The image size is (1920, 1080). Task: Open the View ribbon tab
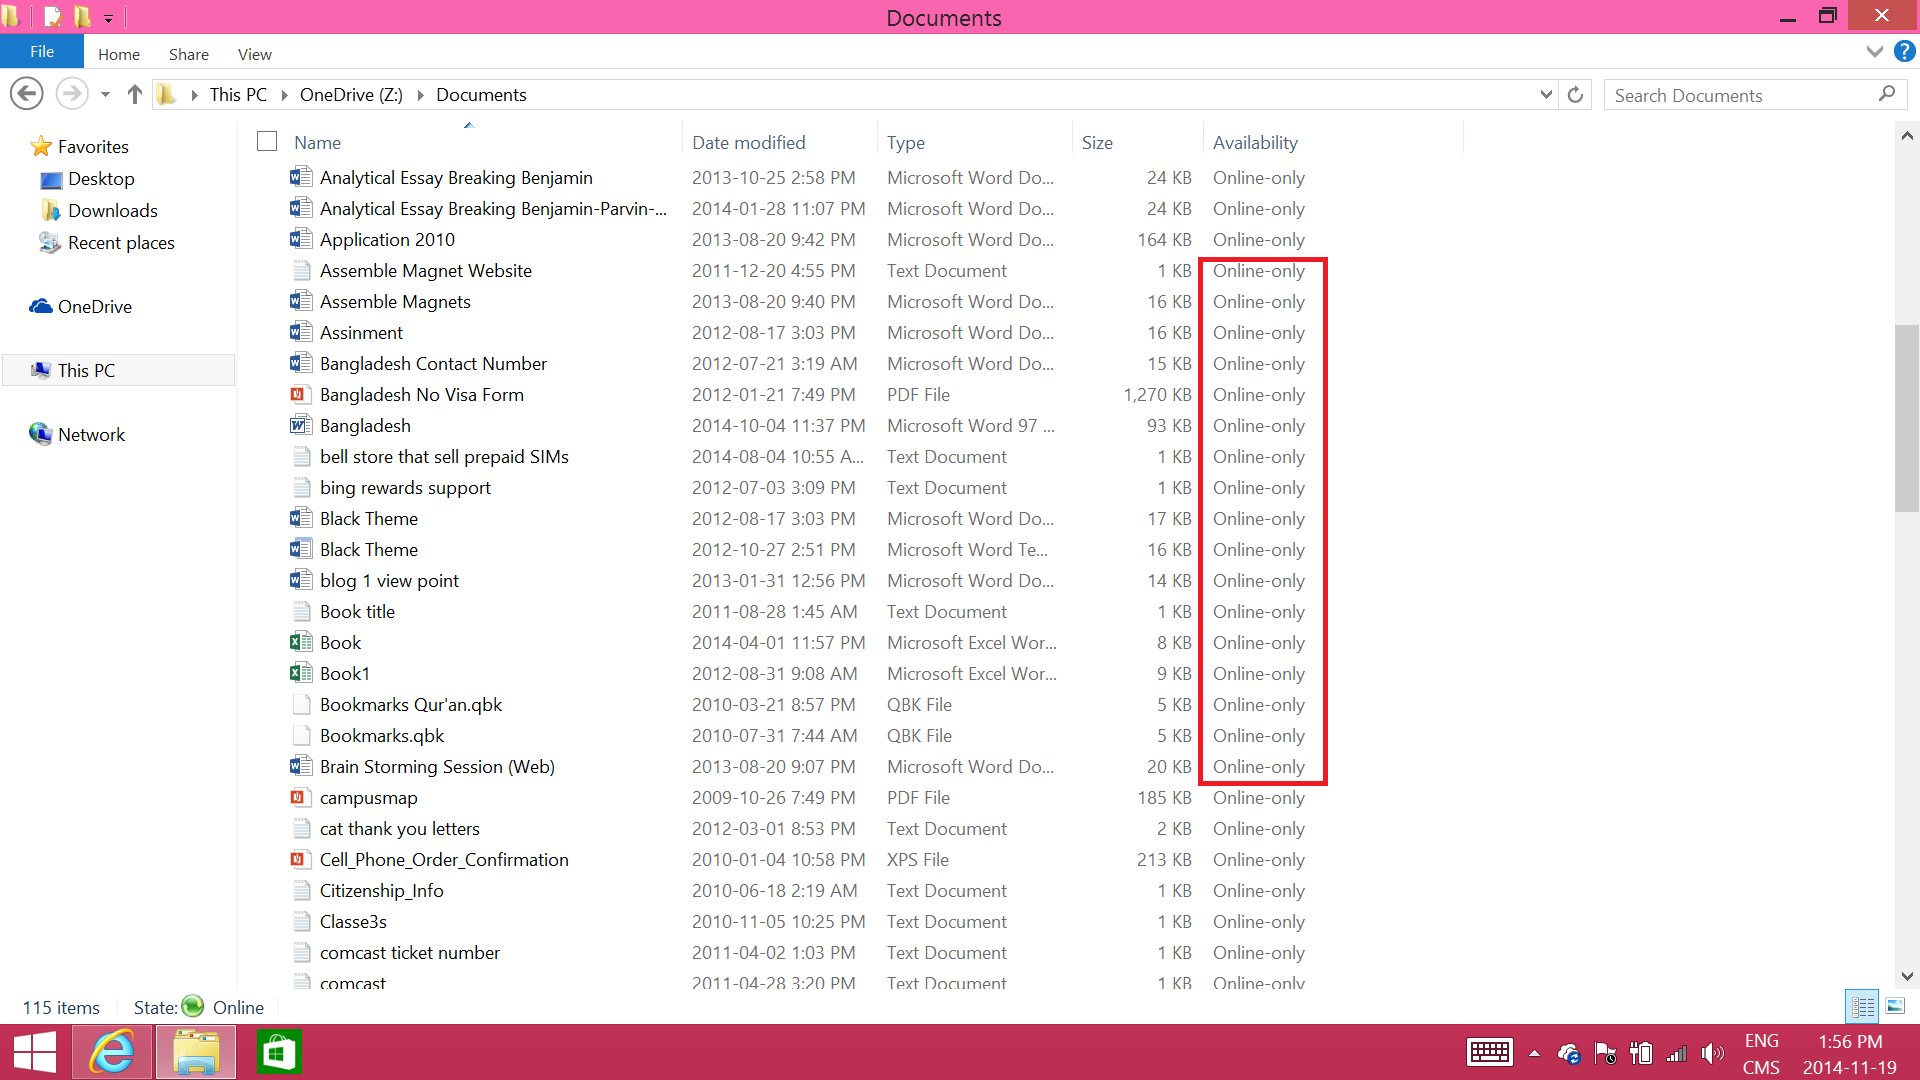click(254, 54)
